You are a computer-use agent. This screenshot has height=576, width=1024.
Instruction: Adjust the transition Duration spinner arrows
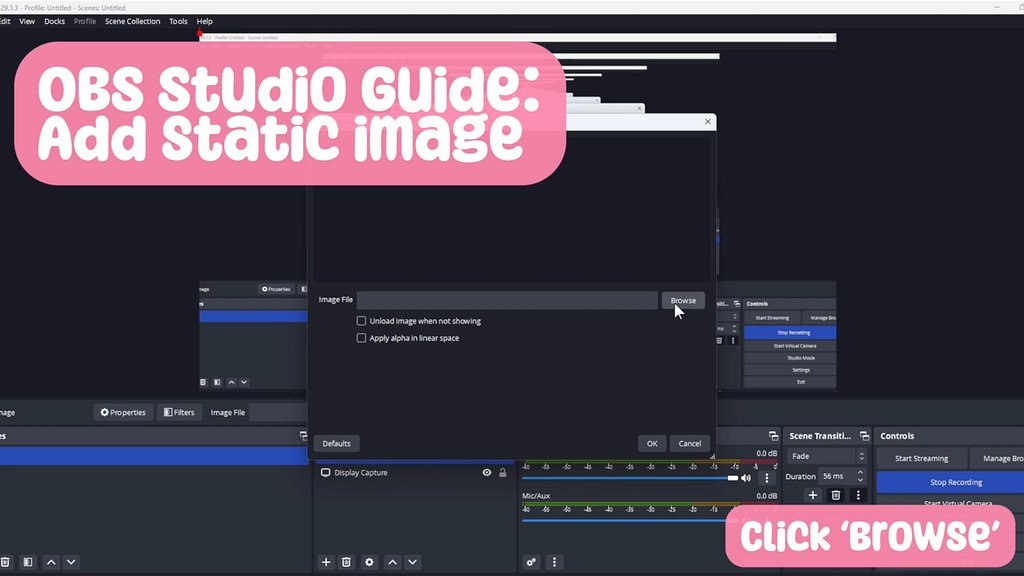coord(860,476)
